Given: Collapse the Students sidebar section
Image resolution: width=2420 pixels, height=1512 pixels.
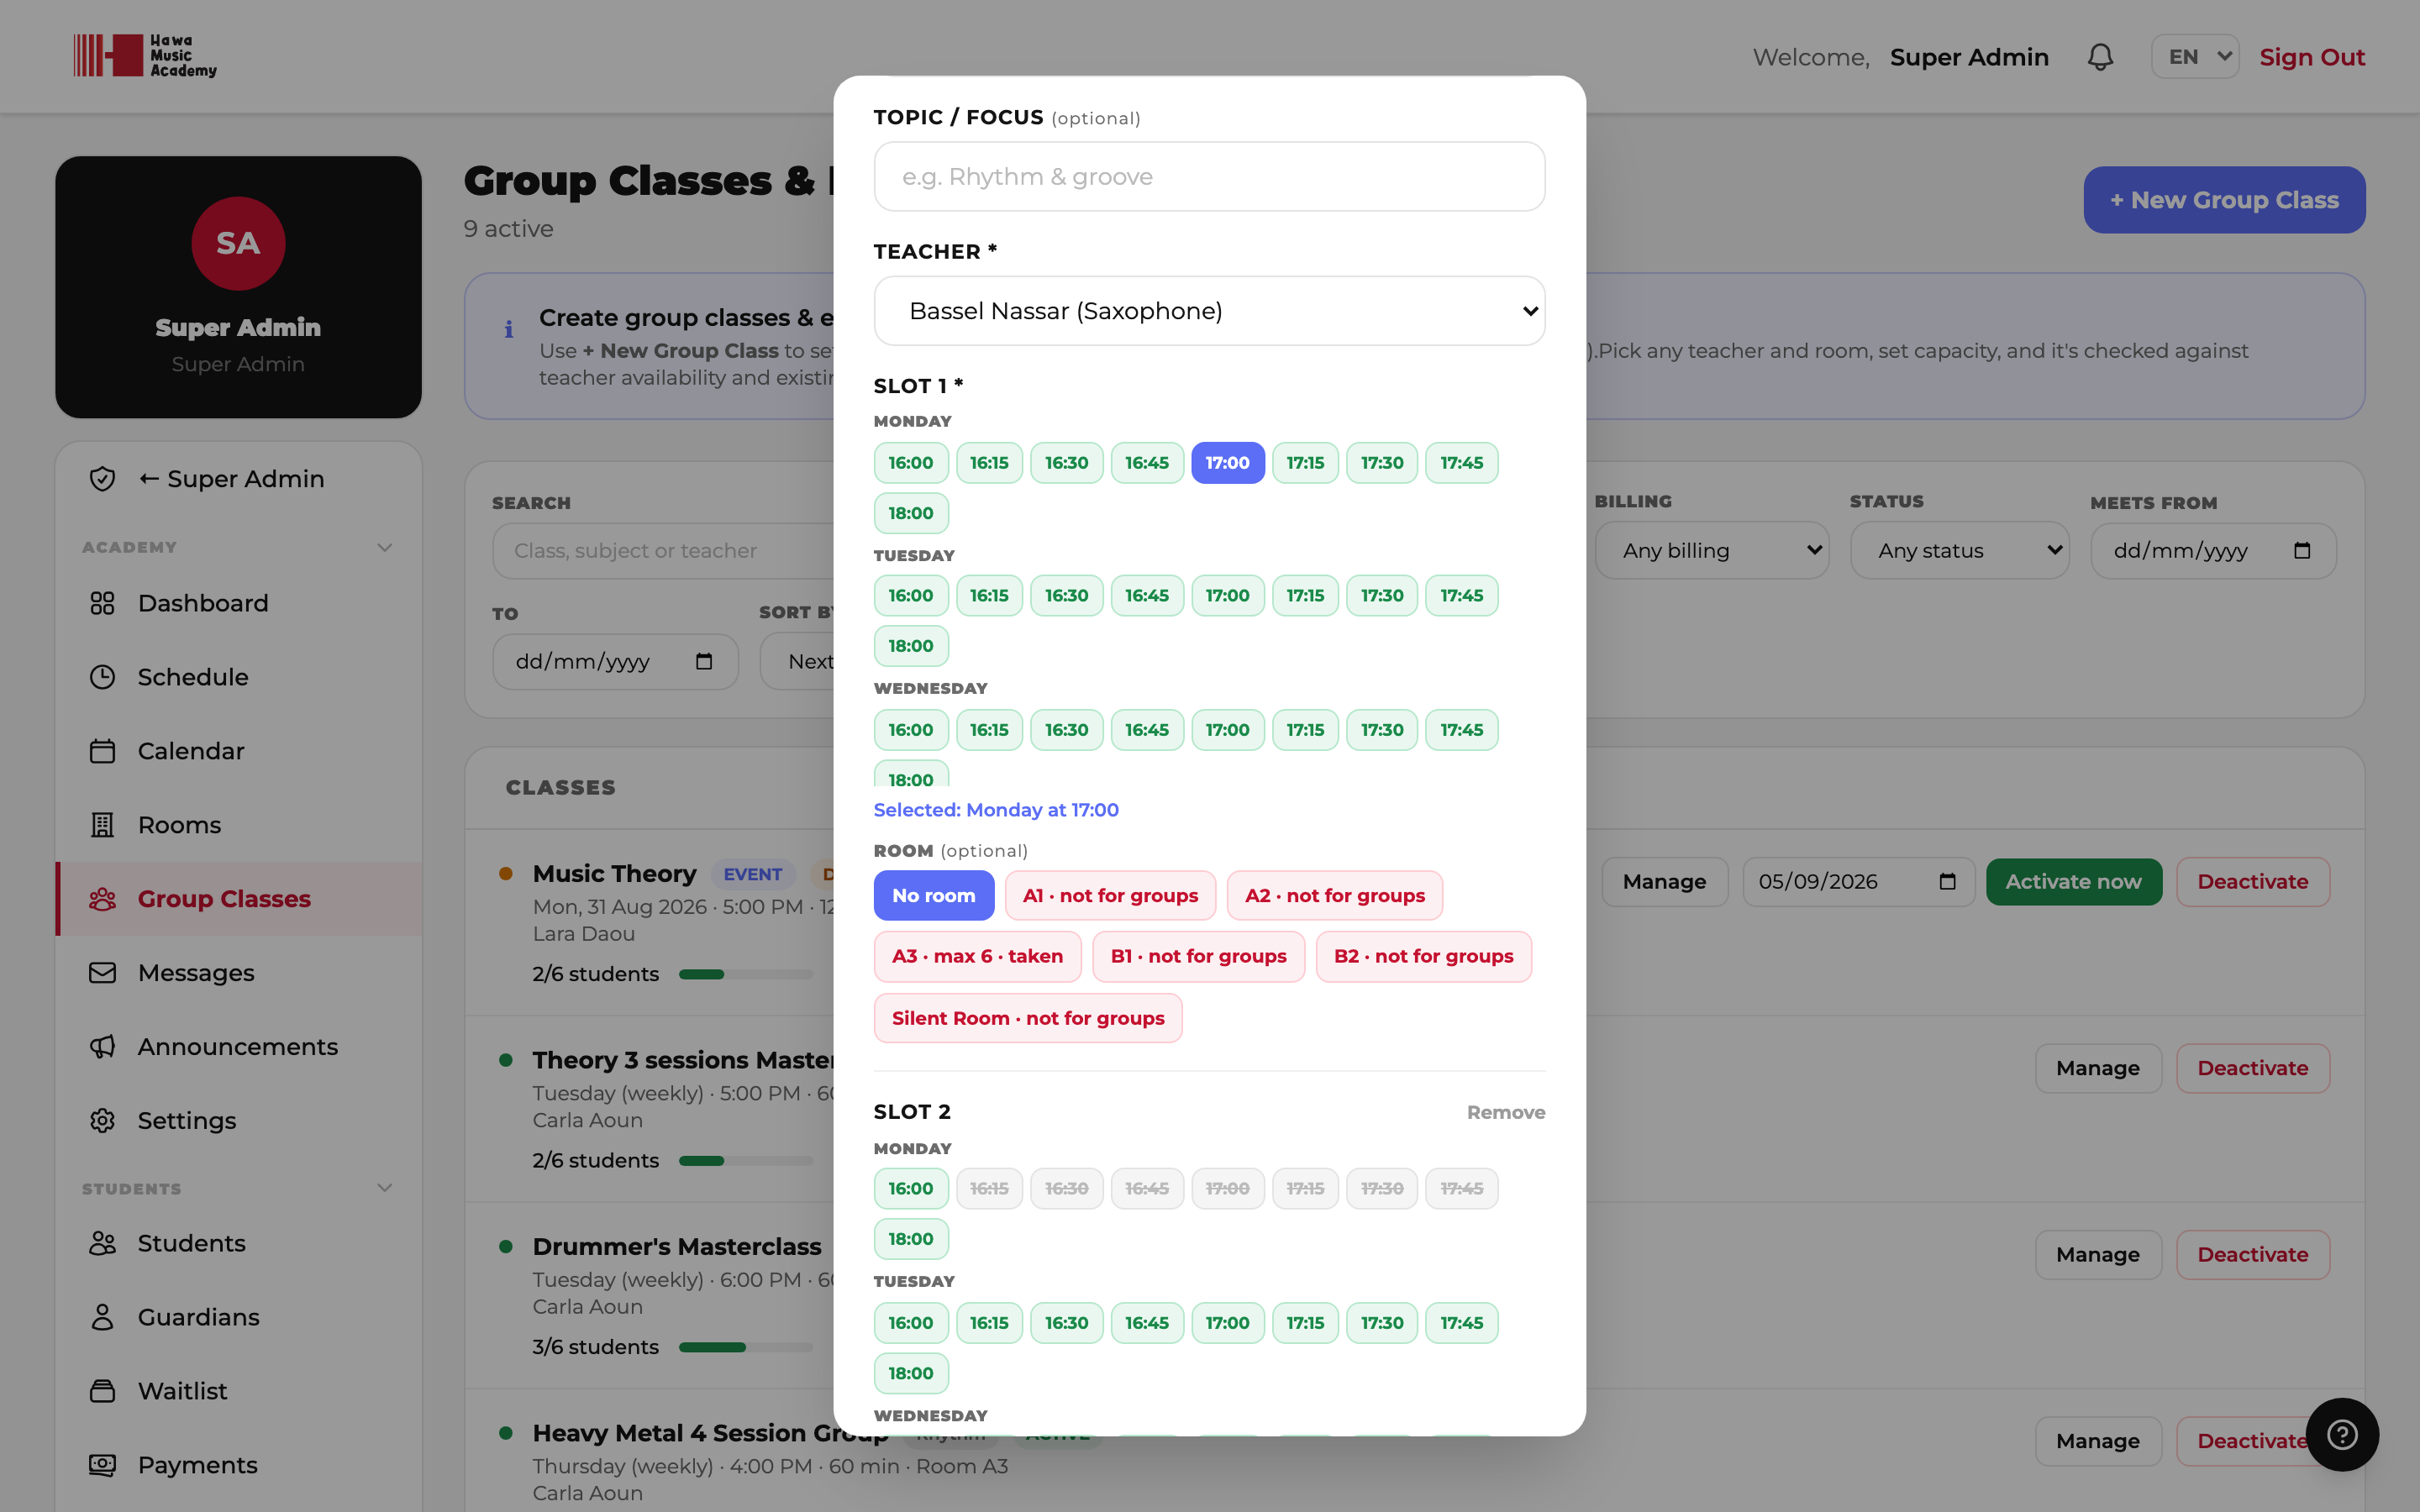Looking at the screenshot, I should tap(384, 1188).
